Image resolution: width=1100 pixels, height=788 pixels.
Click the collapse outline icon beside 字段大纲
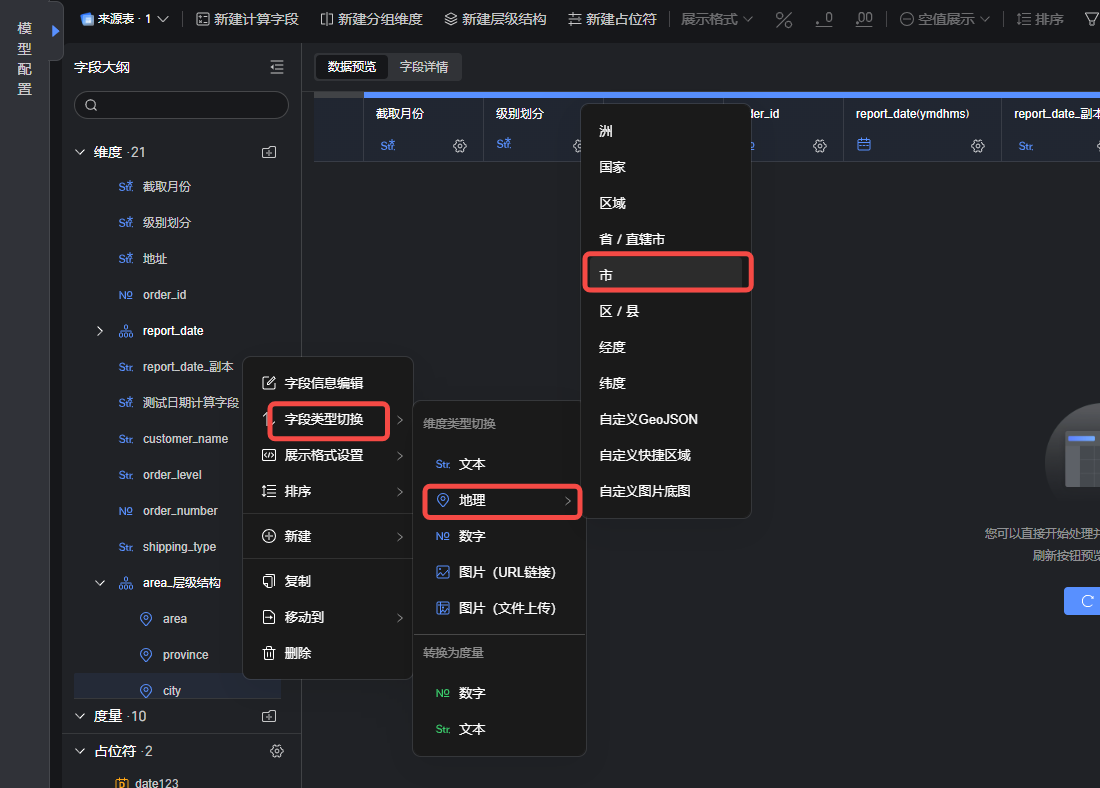[x=277, y=67]
